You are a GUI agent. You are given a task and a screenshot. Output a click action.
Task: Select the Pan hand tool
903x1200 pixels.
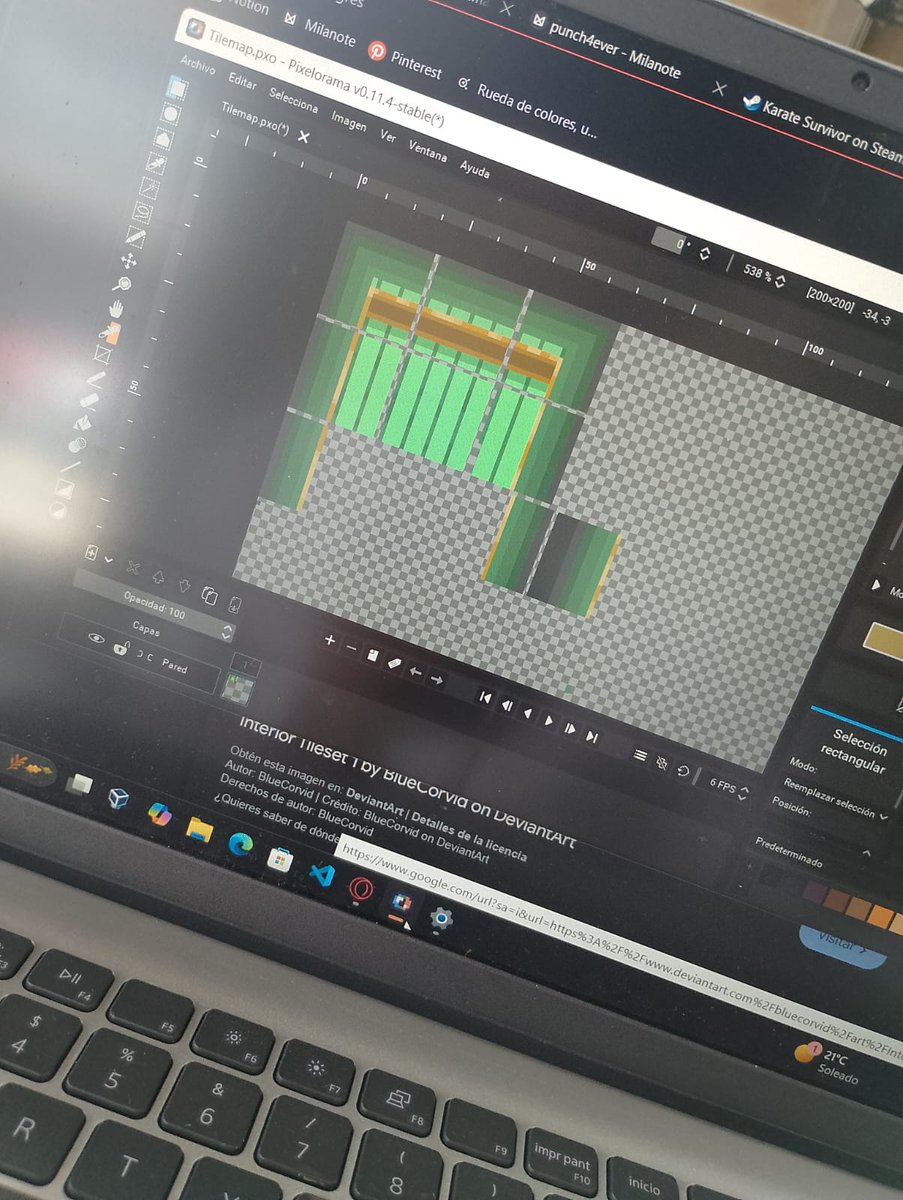[118, 309]
